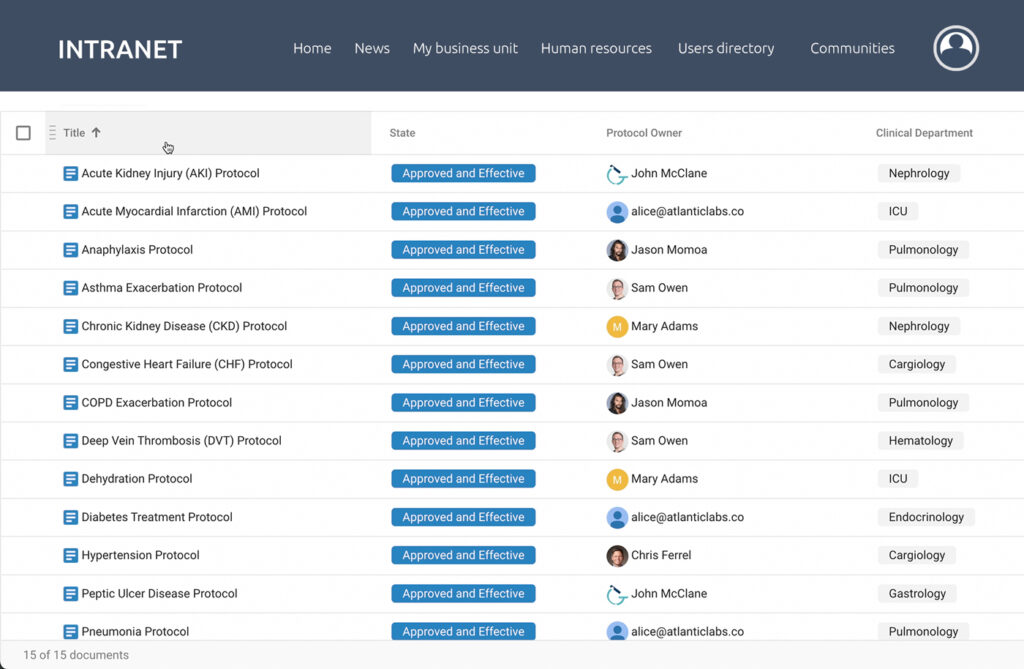Click document icon beside Diabetes Treatment Protocol
This screenshot has width=1024, height=669.
[x=71, y=517]
